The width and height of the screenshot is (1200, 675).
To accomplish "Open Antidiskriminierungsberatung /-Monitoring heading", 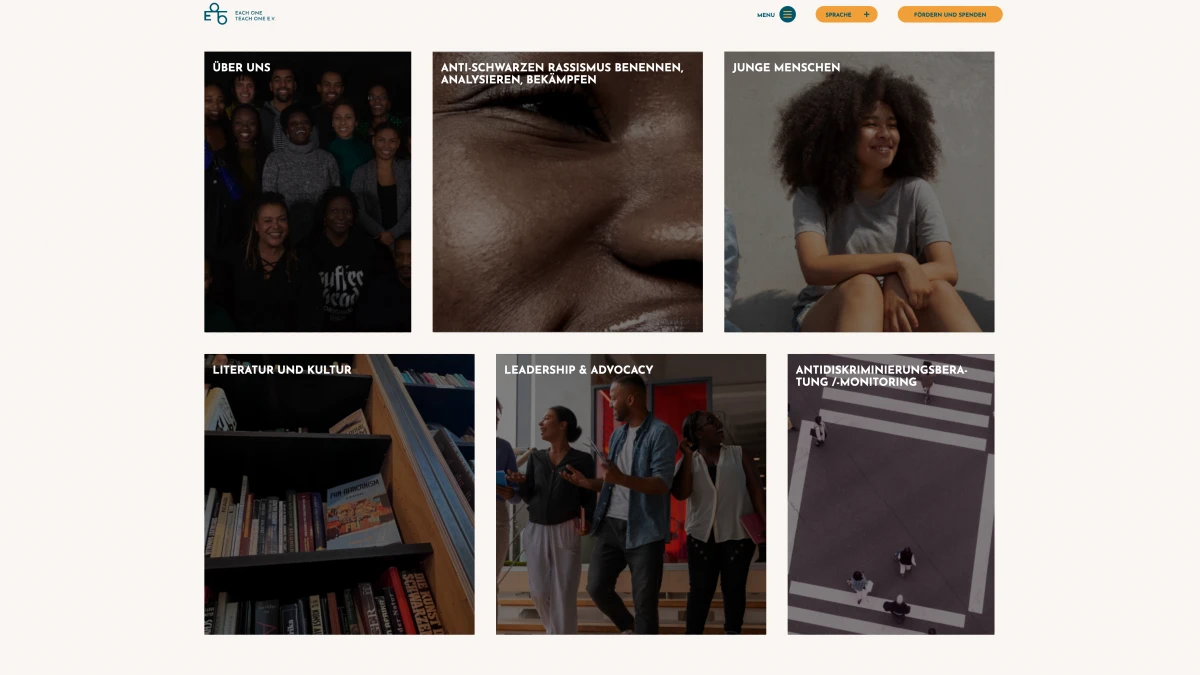I will click(882, 376).
